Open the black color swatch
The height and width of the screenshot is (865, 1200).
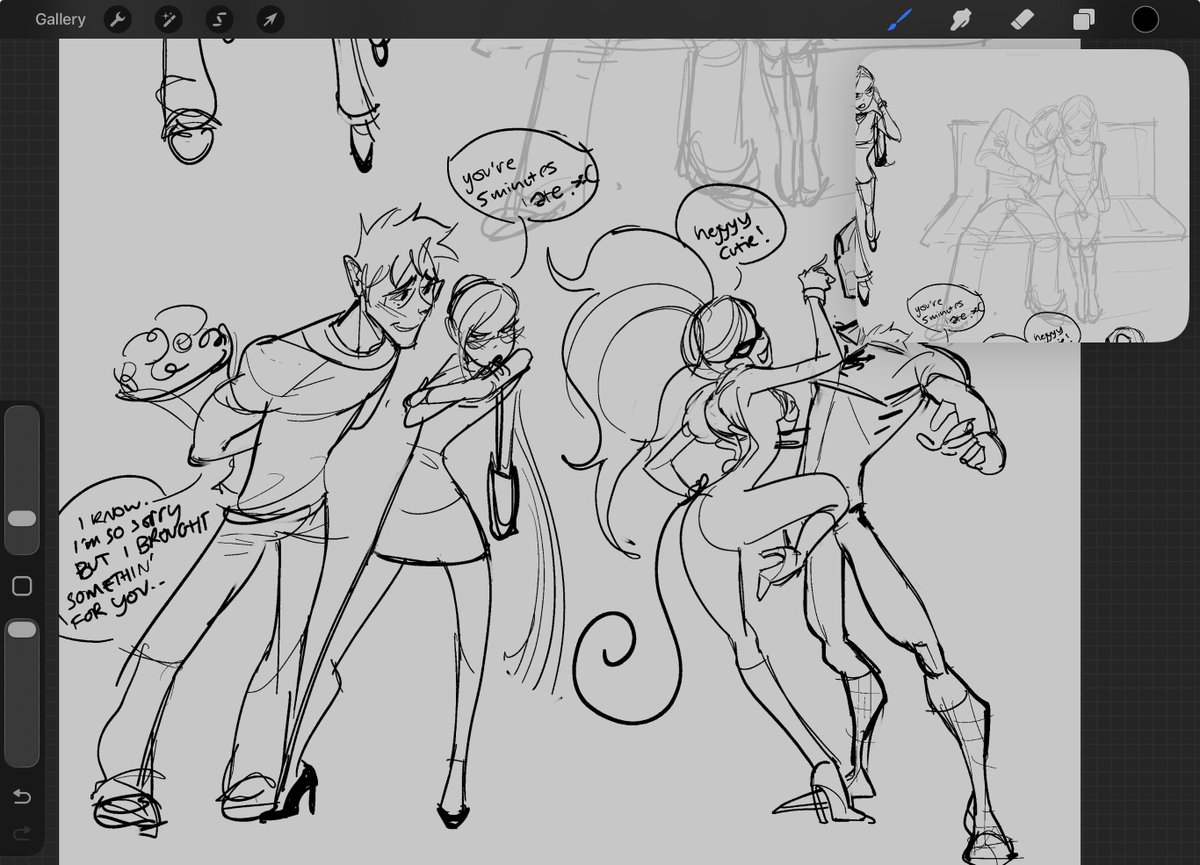[x=1145, y=19]
